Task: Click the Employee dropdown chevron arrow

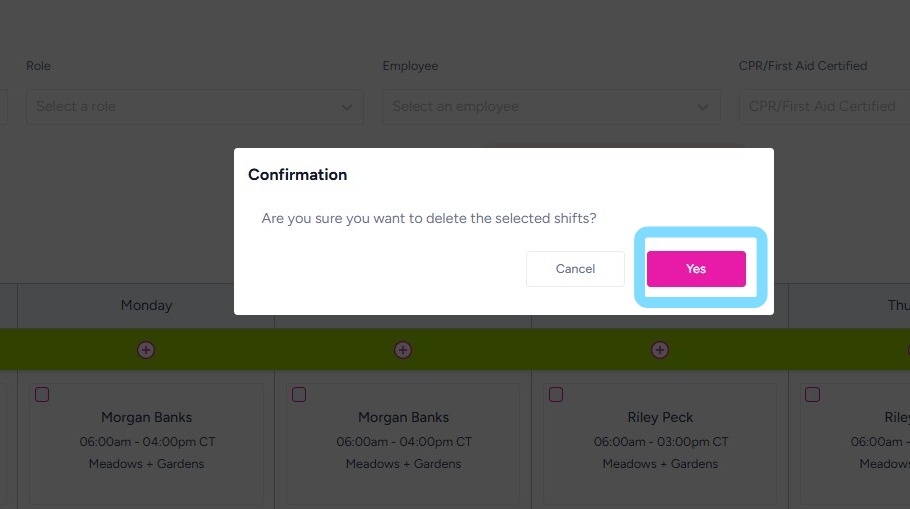Action: 703,107
